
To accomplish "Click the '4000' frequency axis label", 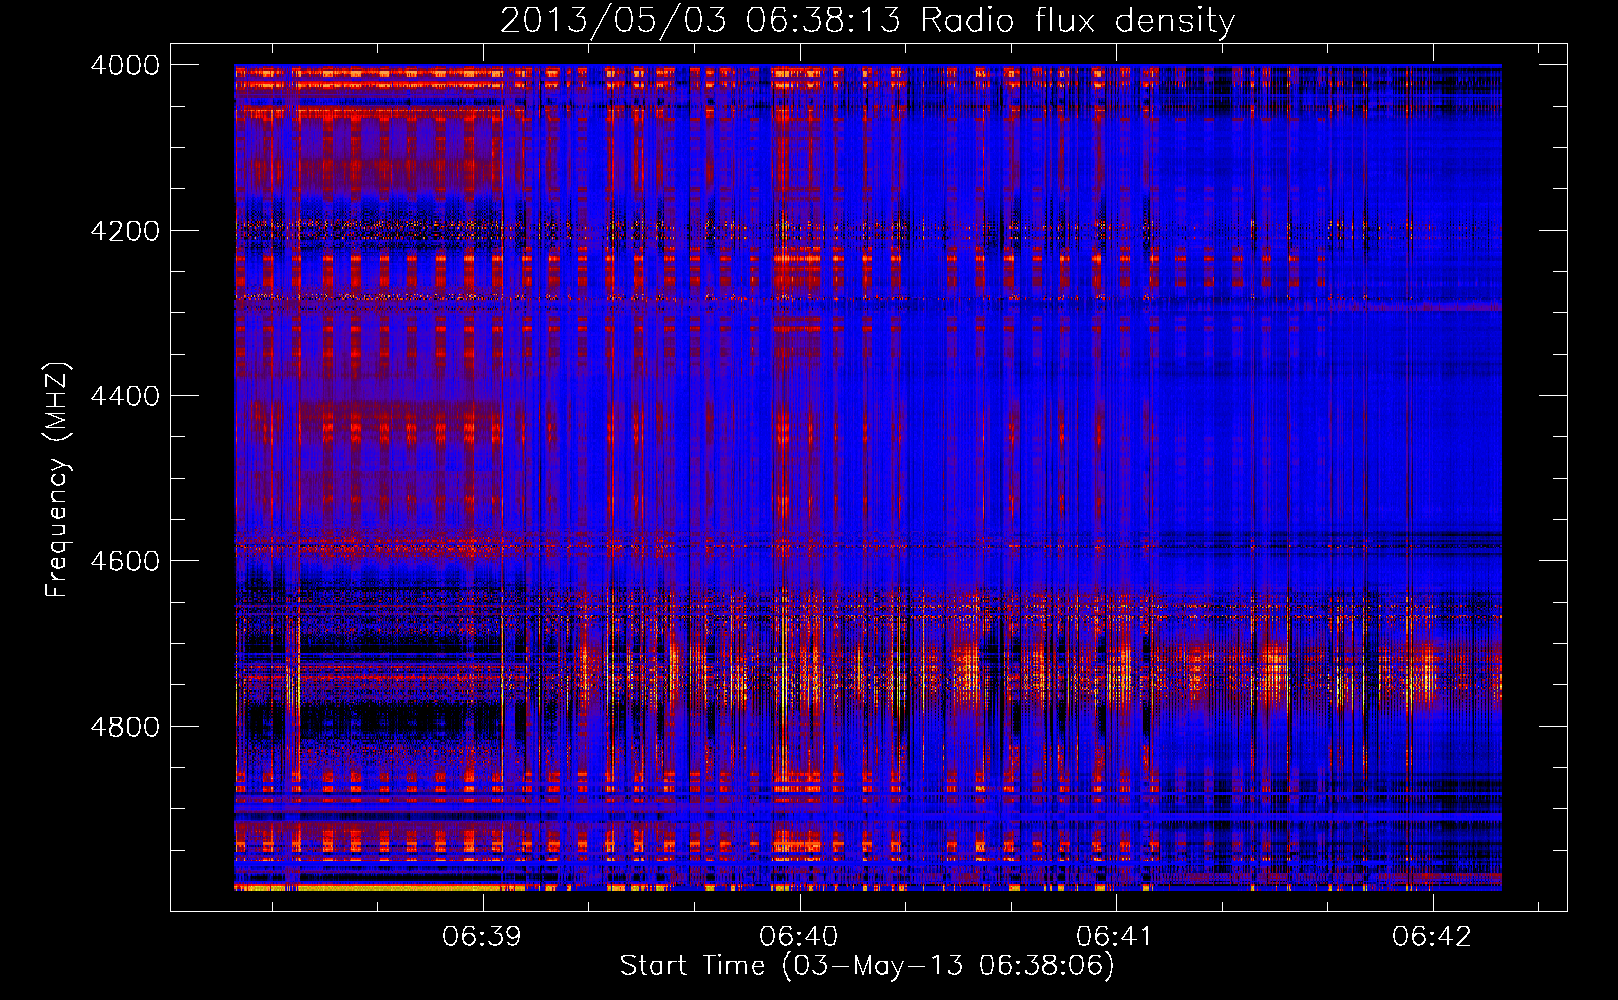I will click(x=125, y=65).
